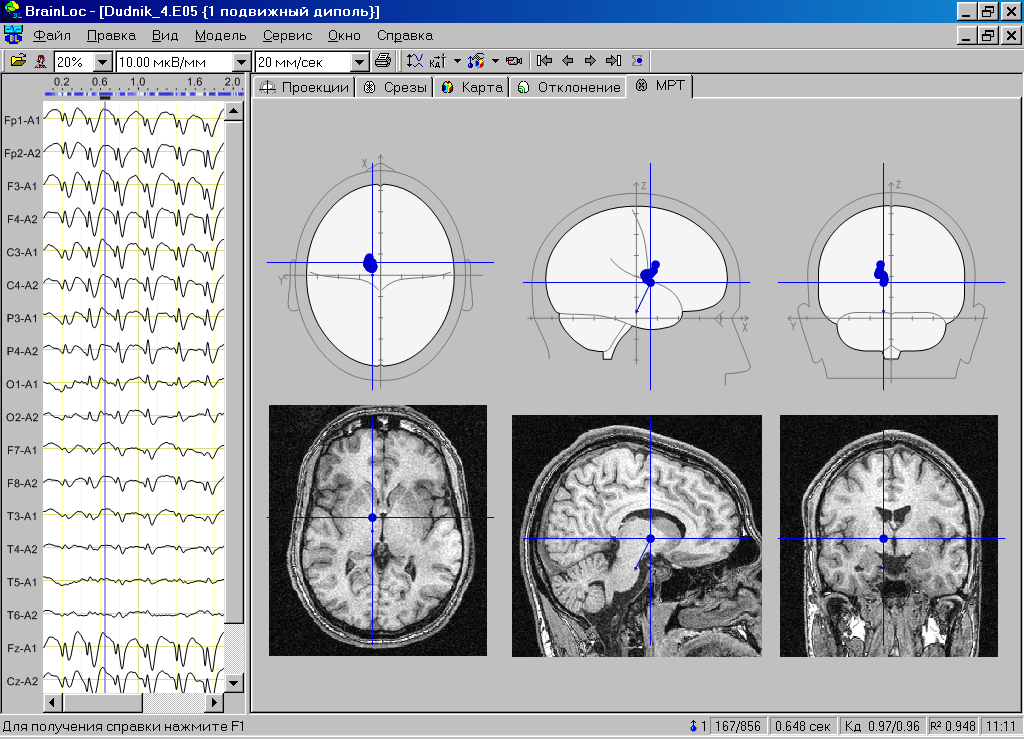
Task: Switch to the Карта tab
Action: 472,88
